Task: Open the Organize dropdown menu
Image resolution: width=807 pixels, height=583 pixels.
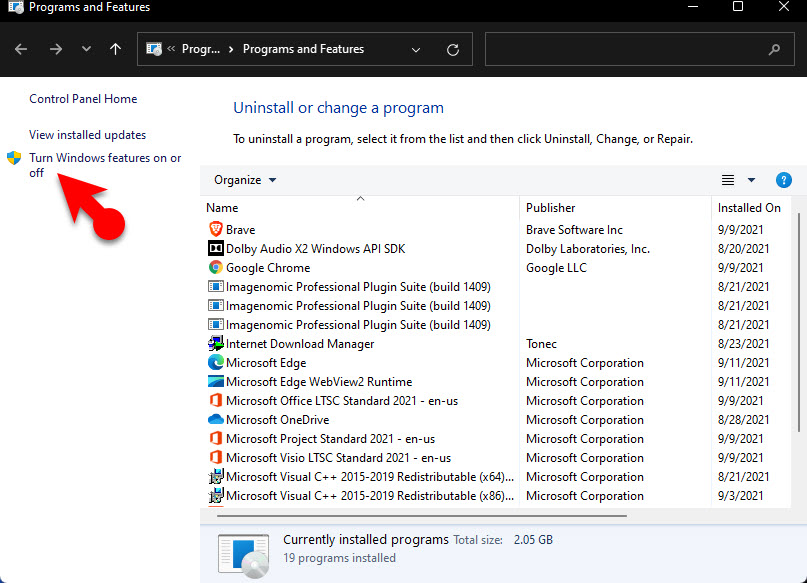Action: pos(245,180)
